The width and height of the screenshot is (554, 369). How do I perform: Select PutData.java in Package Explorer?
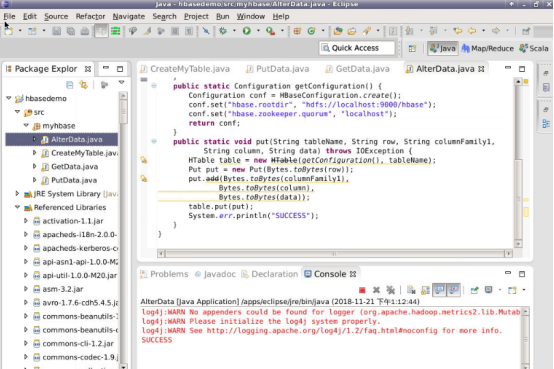click(x=74, y=180)
